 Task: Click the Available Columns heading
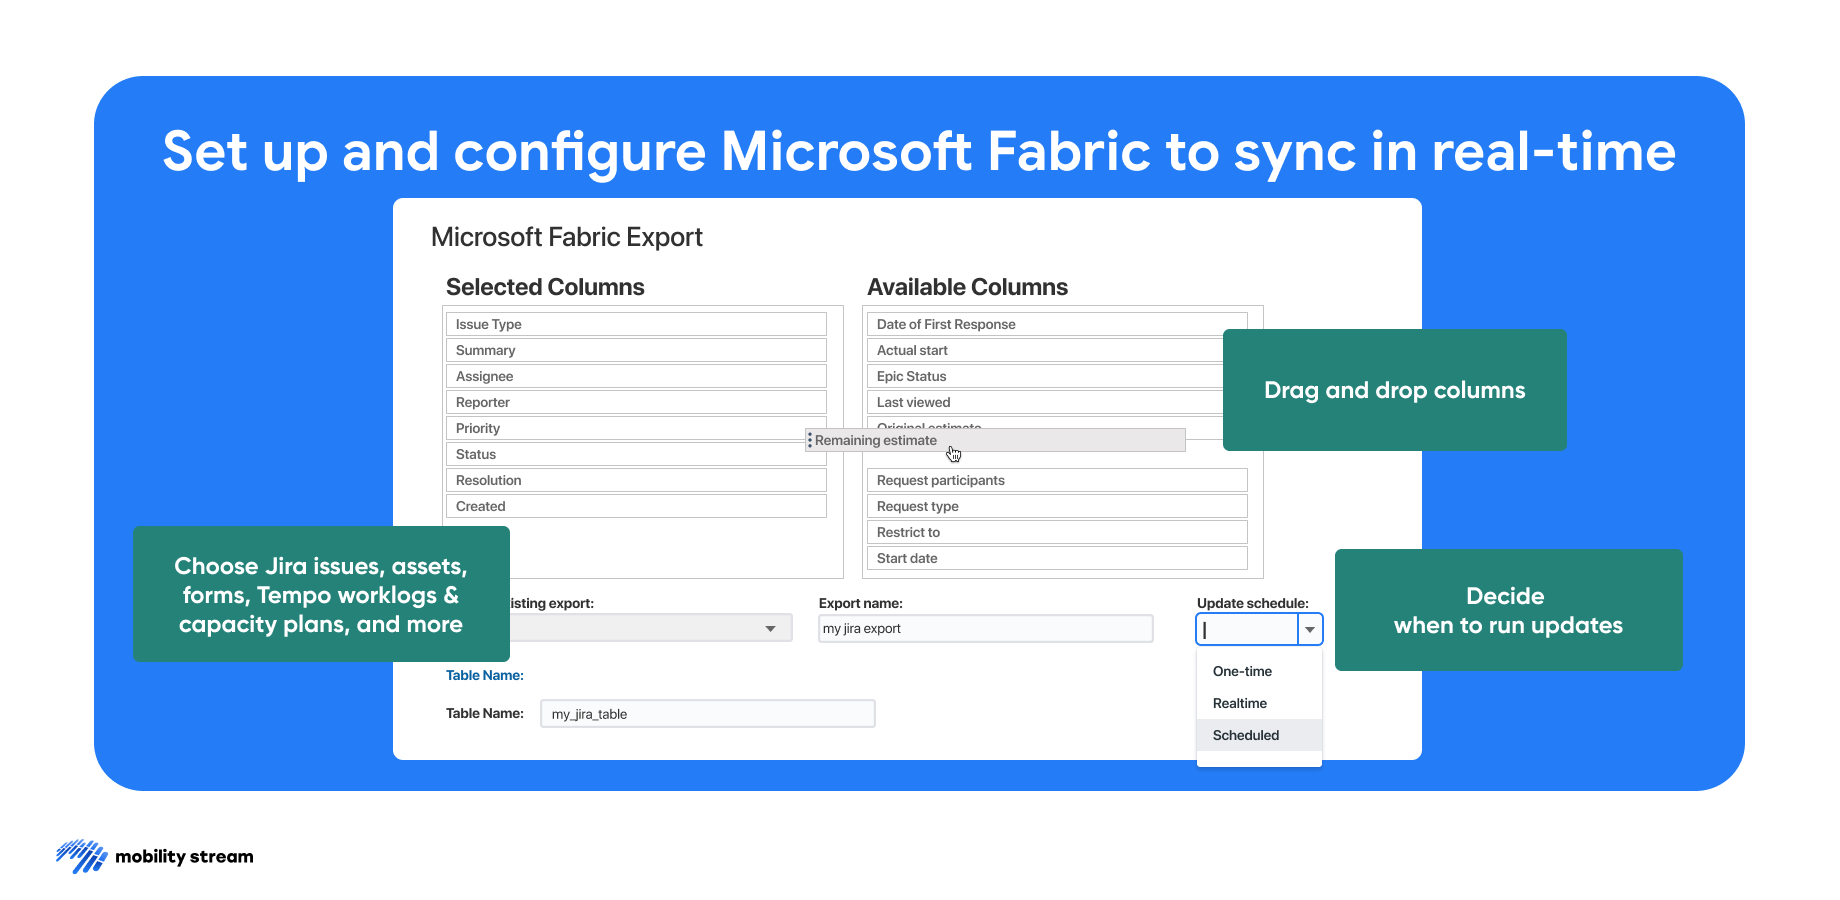pos(967,287)
